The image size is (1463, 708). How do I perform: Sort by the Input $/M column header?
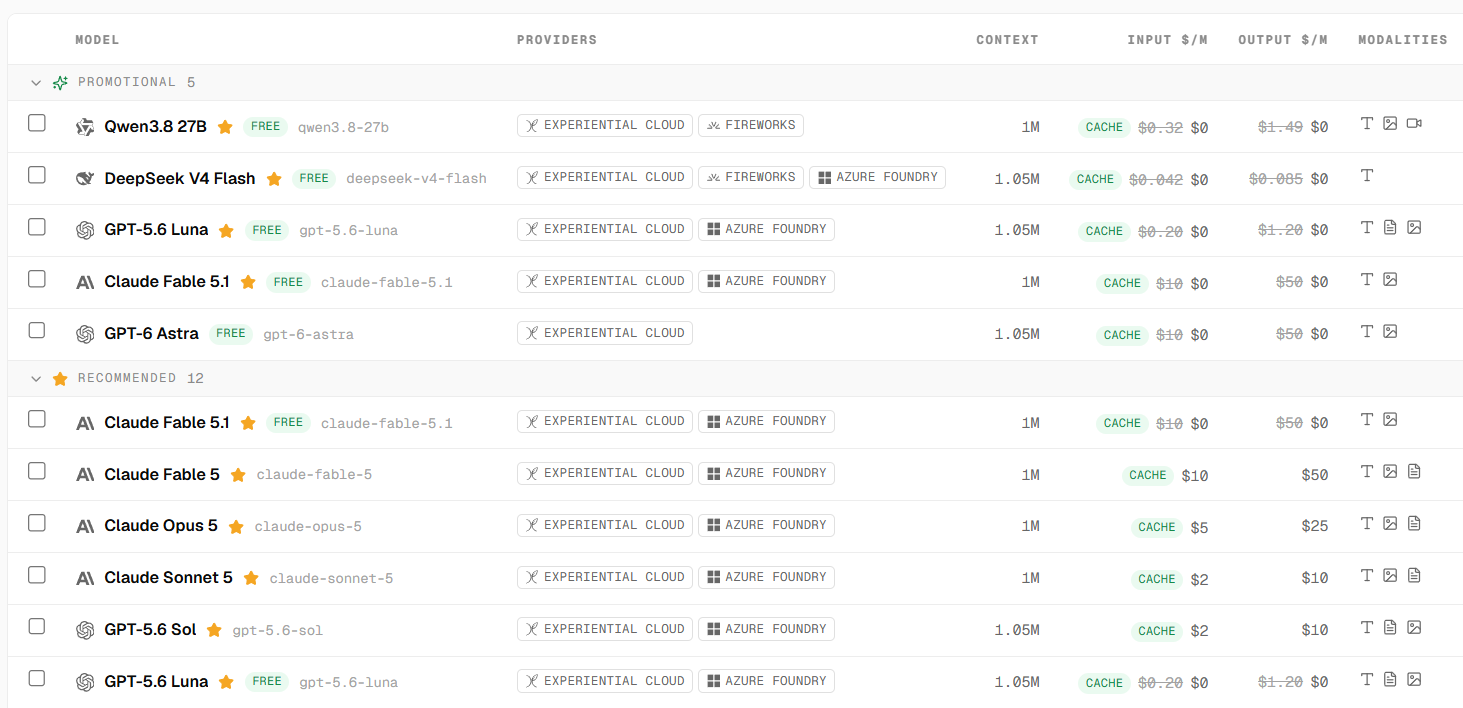pyautogui.click(x=1167, y=40)
